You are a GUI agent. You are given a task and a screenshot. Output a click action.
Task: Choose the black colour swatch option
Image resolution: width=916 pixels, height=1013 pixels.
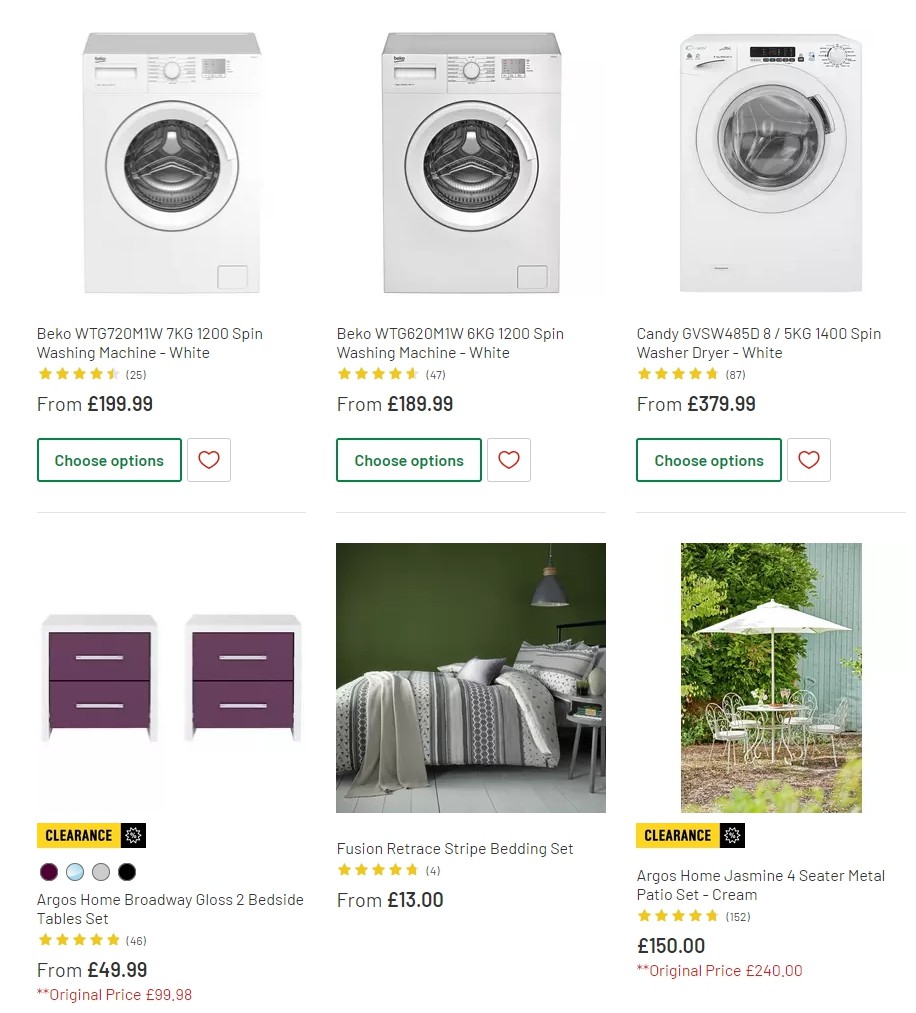126,872
